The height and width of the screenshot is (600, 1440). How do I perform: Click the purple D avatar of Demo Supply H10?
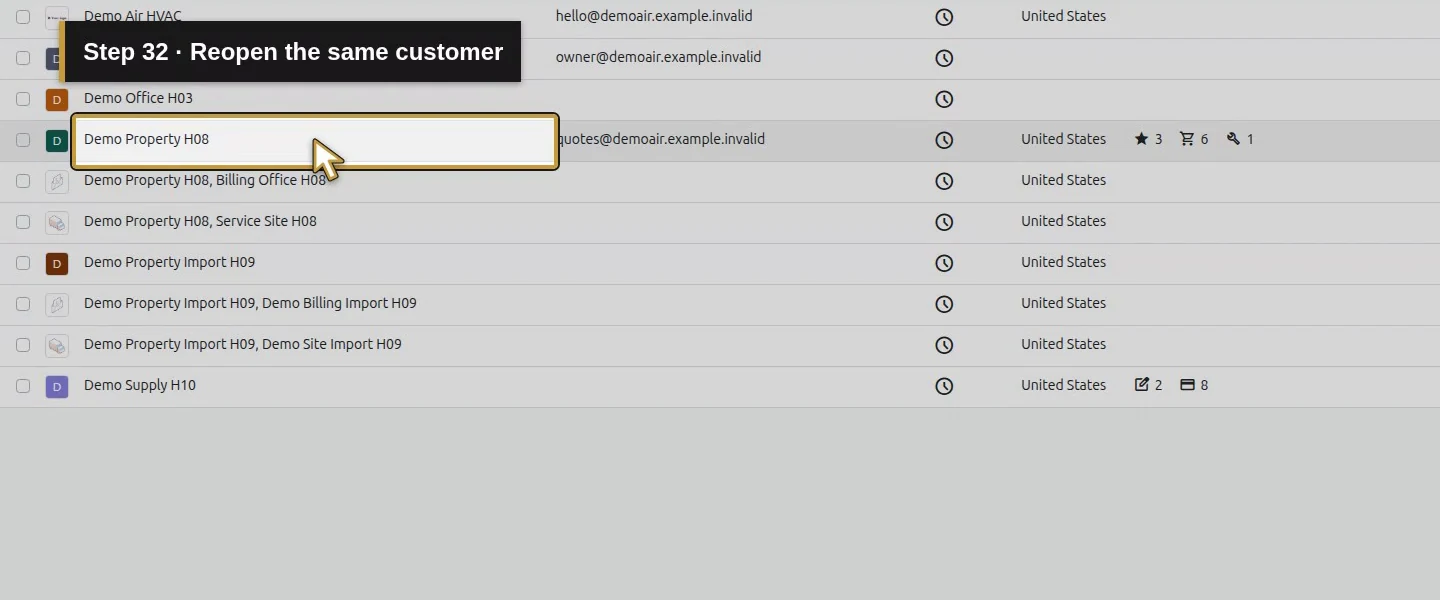[x=57, y=386]
